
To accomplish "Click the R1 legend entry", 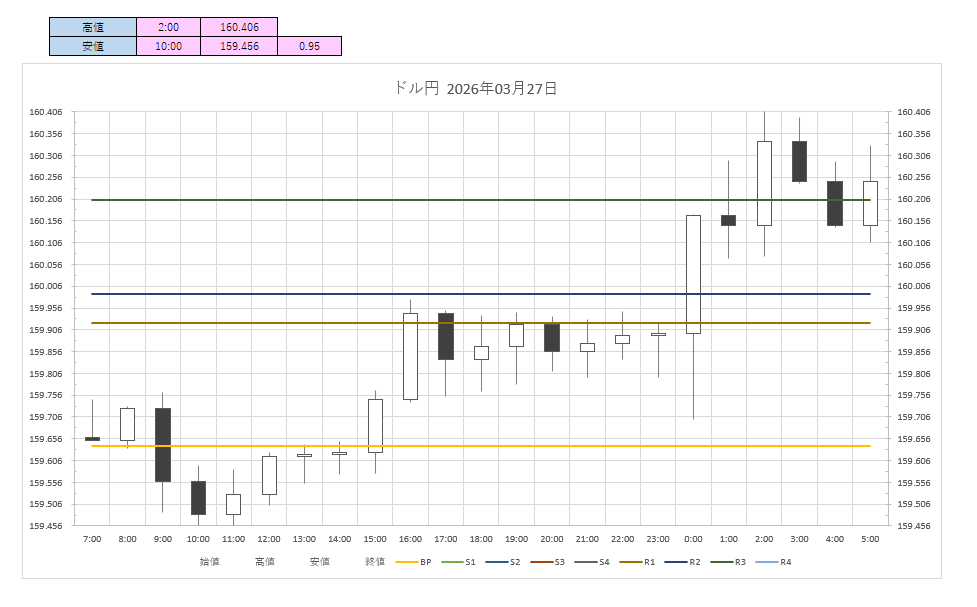I will pyautogui.click(x=641, y=562).
